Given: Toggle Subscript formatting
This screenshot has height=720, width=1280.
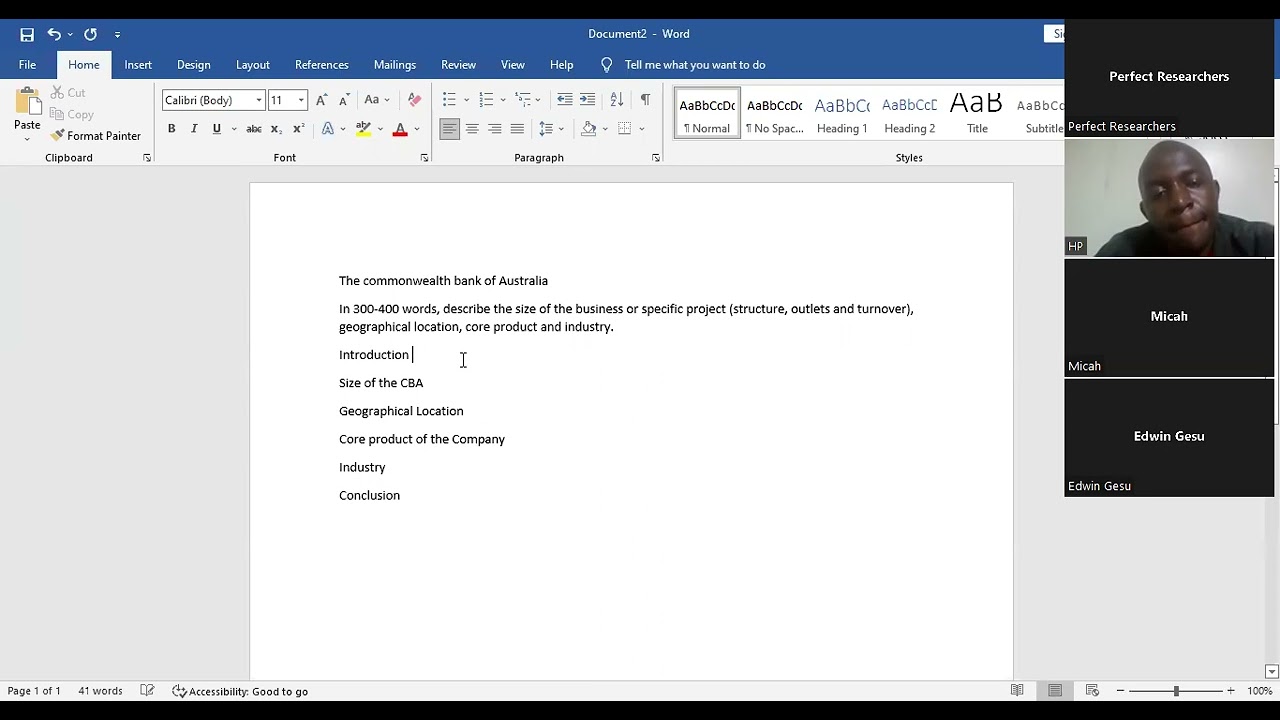Looking at the screenshot, I should coord(276,129).
